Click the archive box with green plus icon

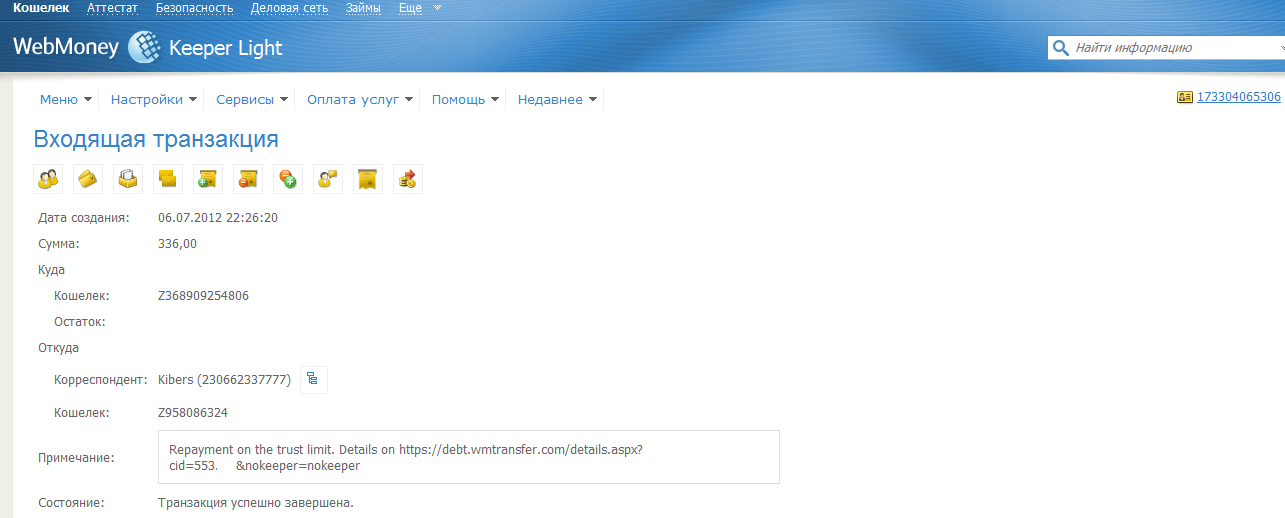pyautogui.click(x=208, y=179)
